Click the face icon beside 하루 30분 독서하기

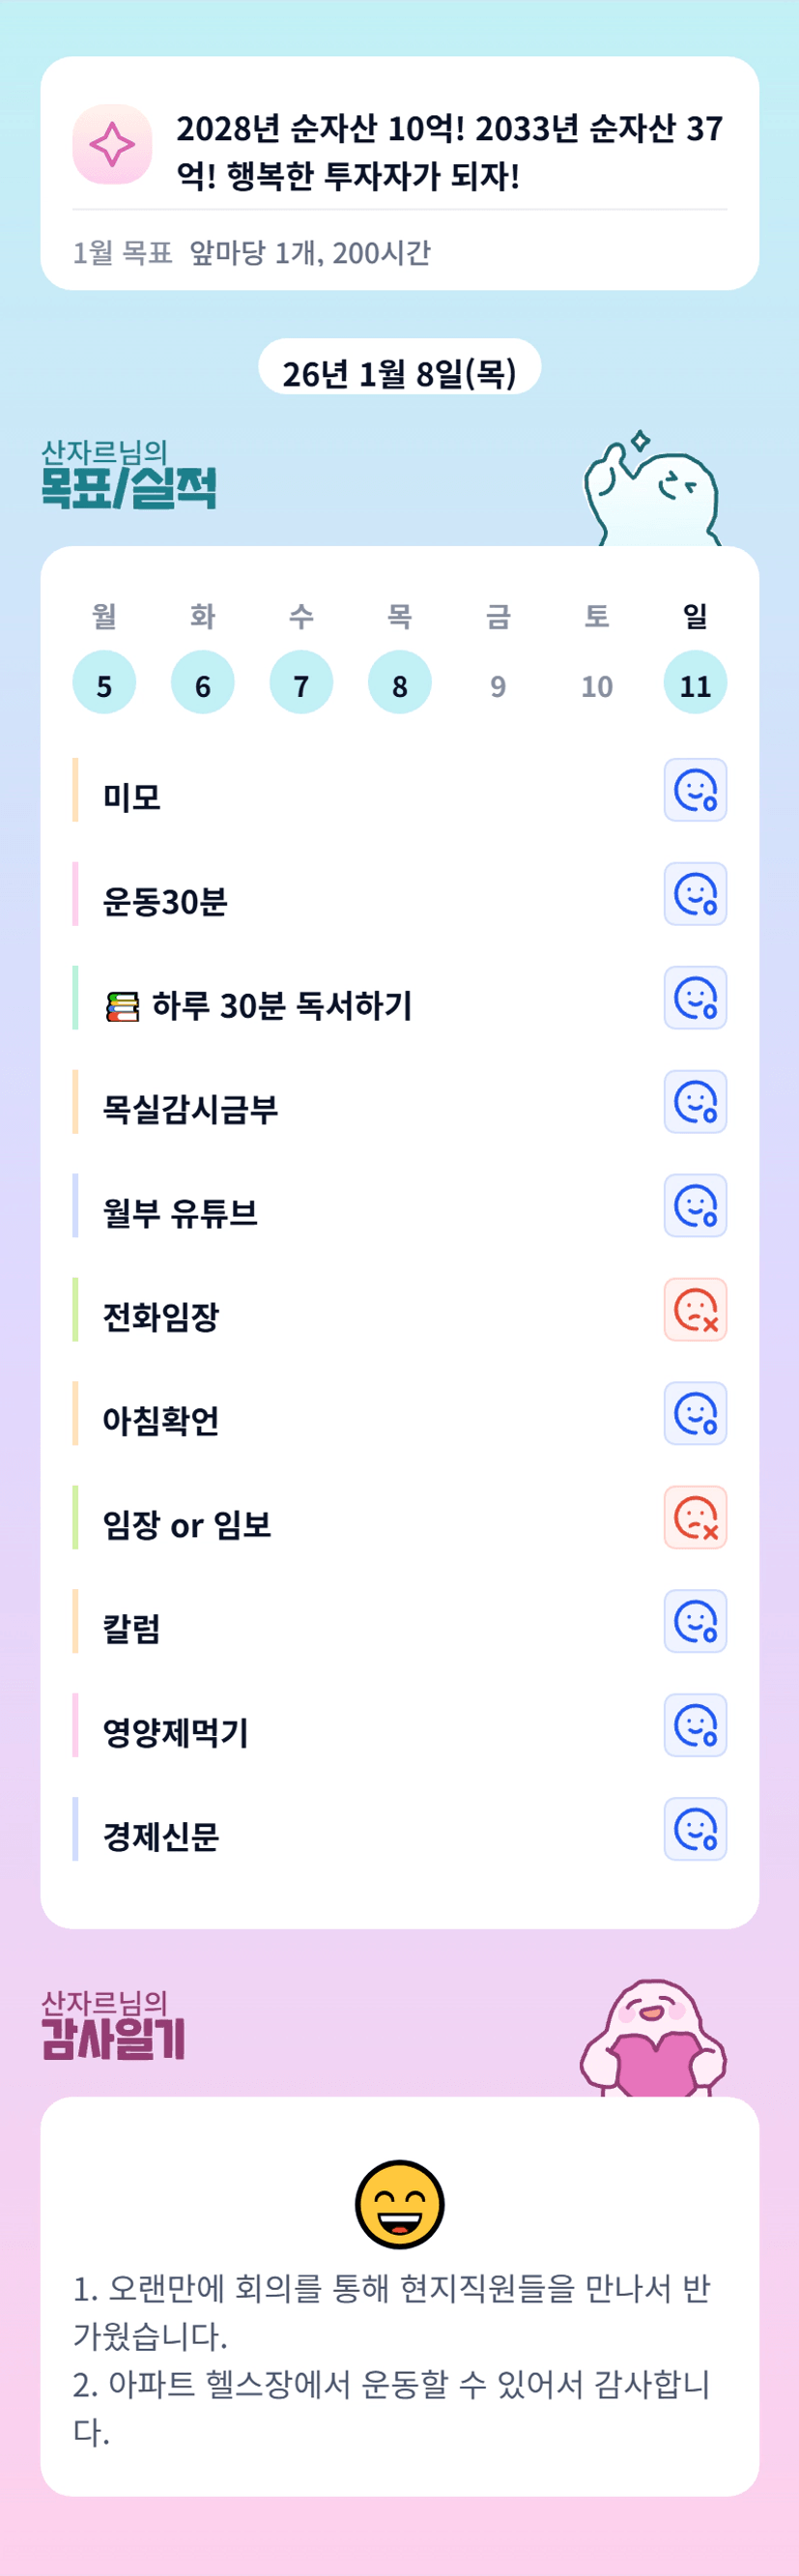[x=695, y=998]
